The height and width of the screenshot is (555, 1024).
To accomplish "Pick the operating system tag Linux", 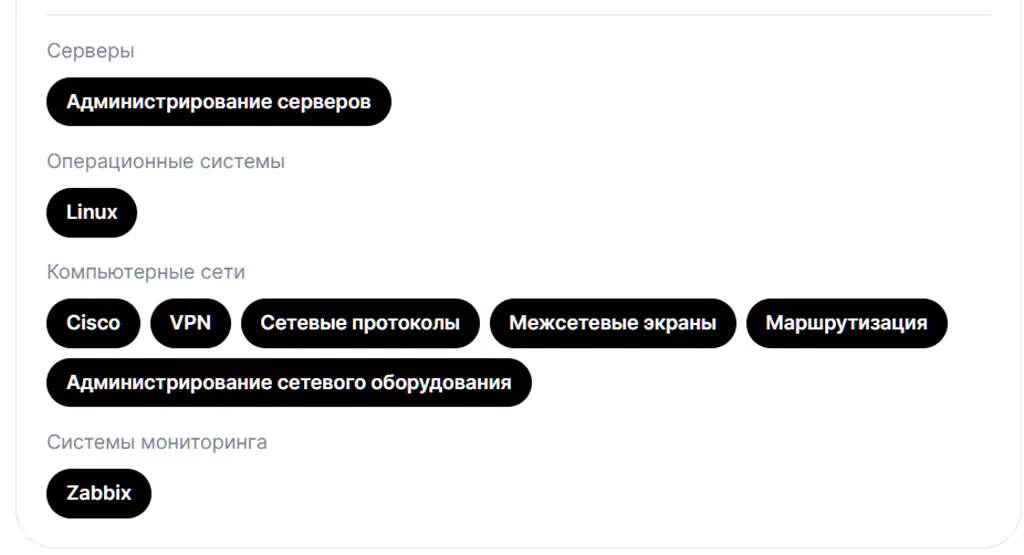I will click(x=91, y=212).
